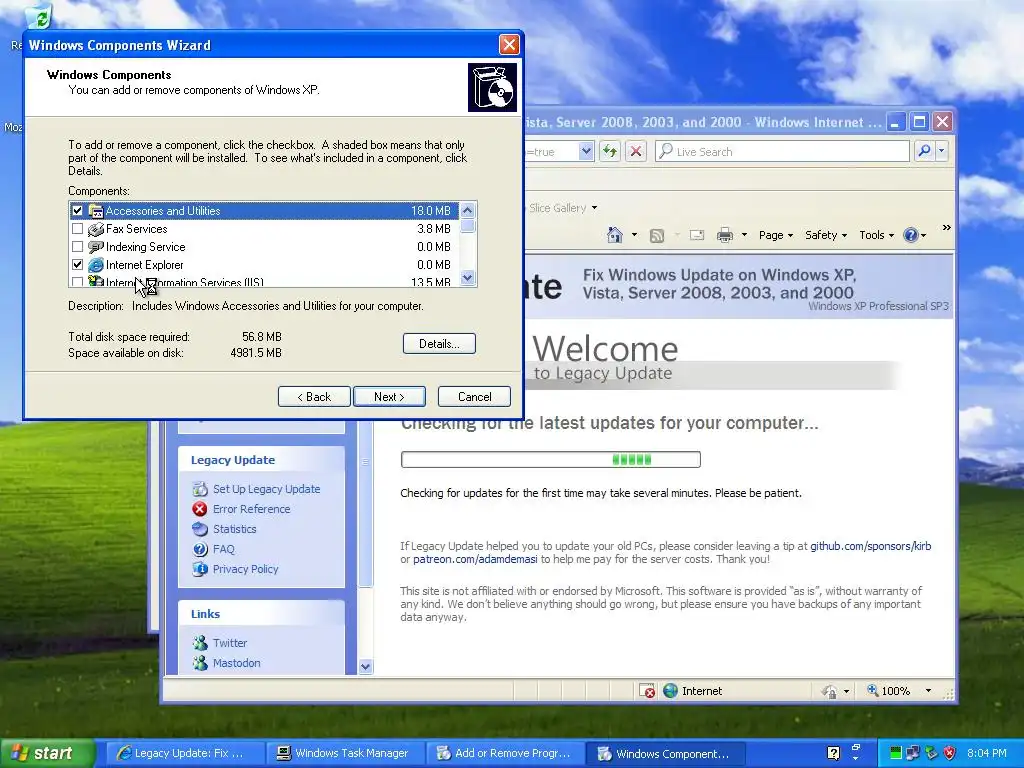
Task: Open the Statistics link
Action: [234, 529]
